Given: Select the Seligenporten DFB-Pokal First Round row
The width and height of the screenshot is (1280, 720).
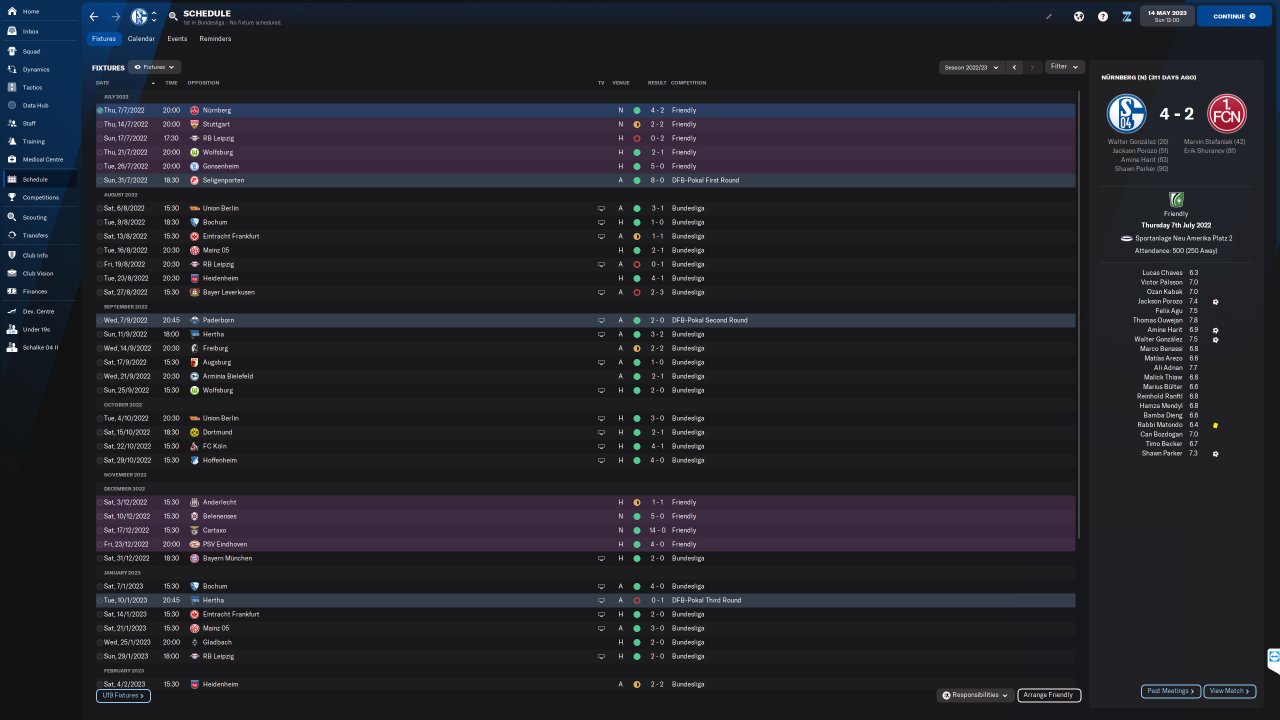Looking at the screenshot, I should (x=586, y=180).
